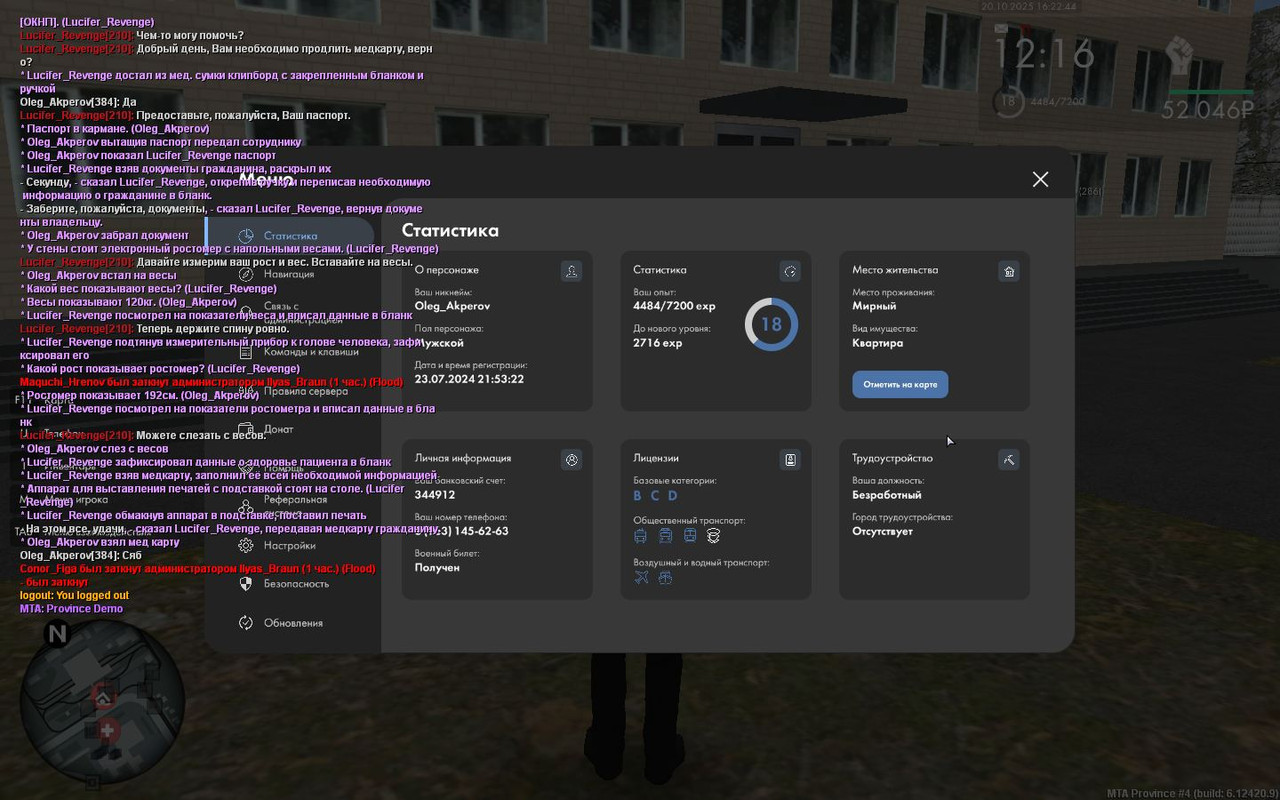Click the ID badge icon in Лицензии card
1280x800 pixels.
tap(790, 460)
